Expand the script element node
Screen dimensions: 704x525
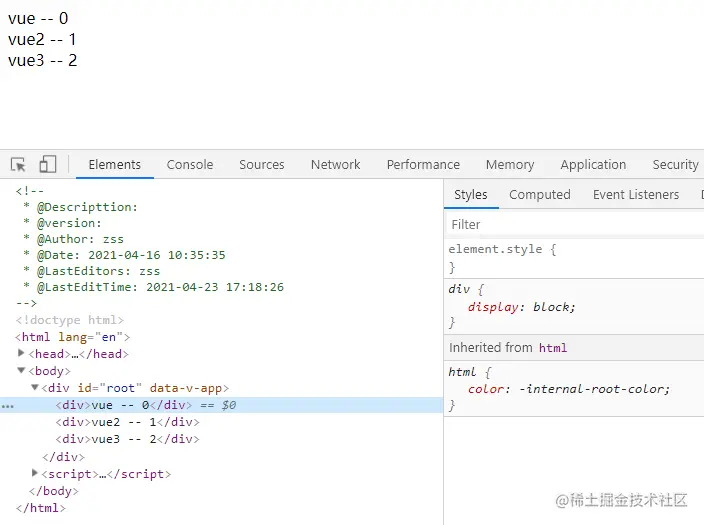click(x=35, y=473)
